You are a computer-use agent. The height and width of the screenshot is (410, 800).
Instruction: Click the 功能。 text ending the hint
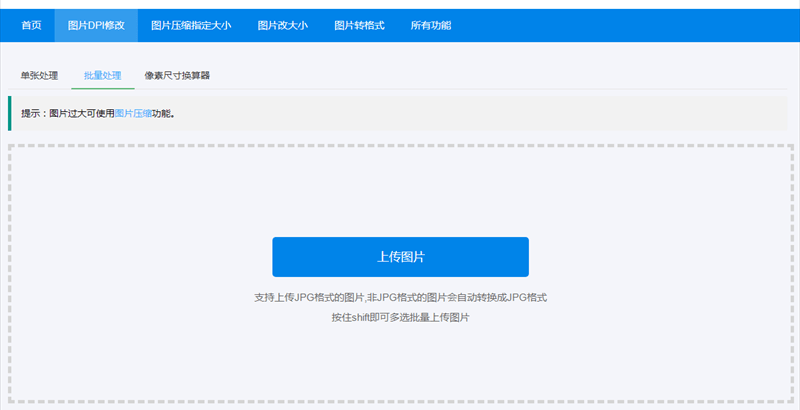coord(164,114)
